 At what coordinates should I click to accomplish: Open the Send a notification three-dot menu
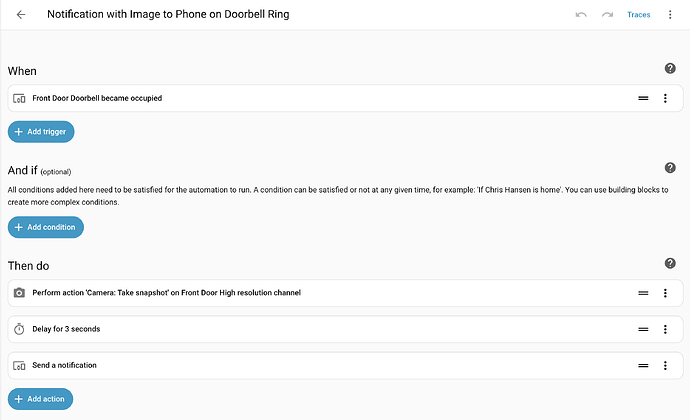click(x=665, y=365)
